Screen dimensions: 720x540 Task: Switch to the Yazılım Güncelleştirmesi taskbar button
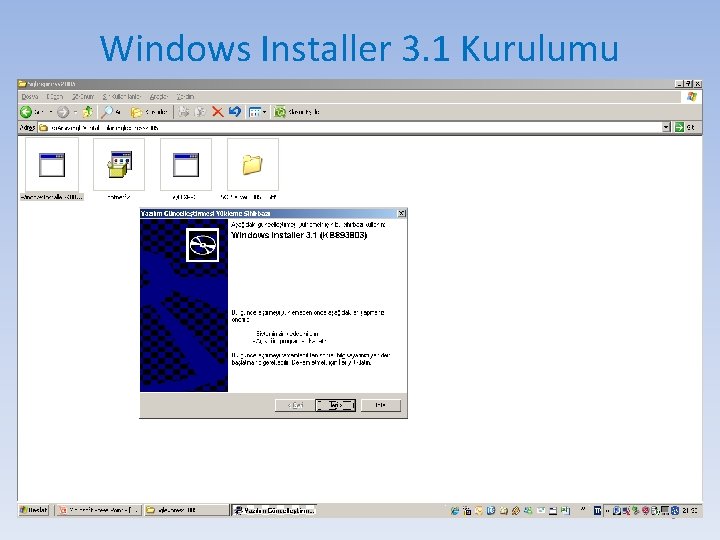[274, 510]
